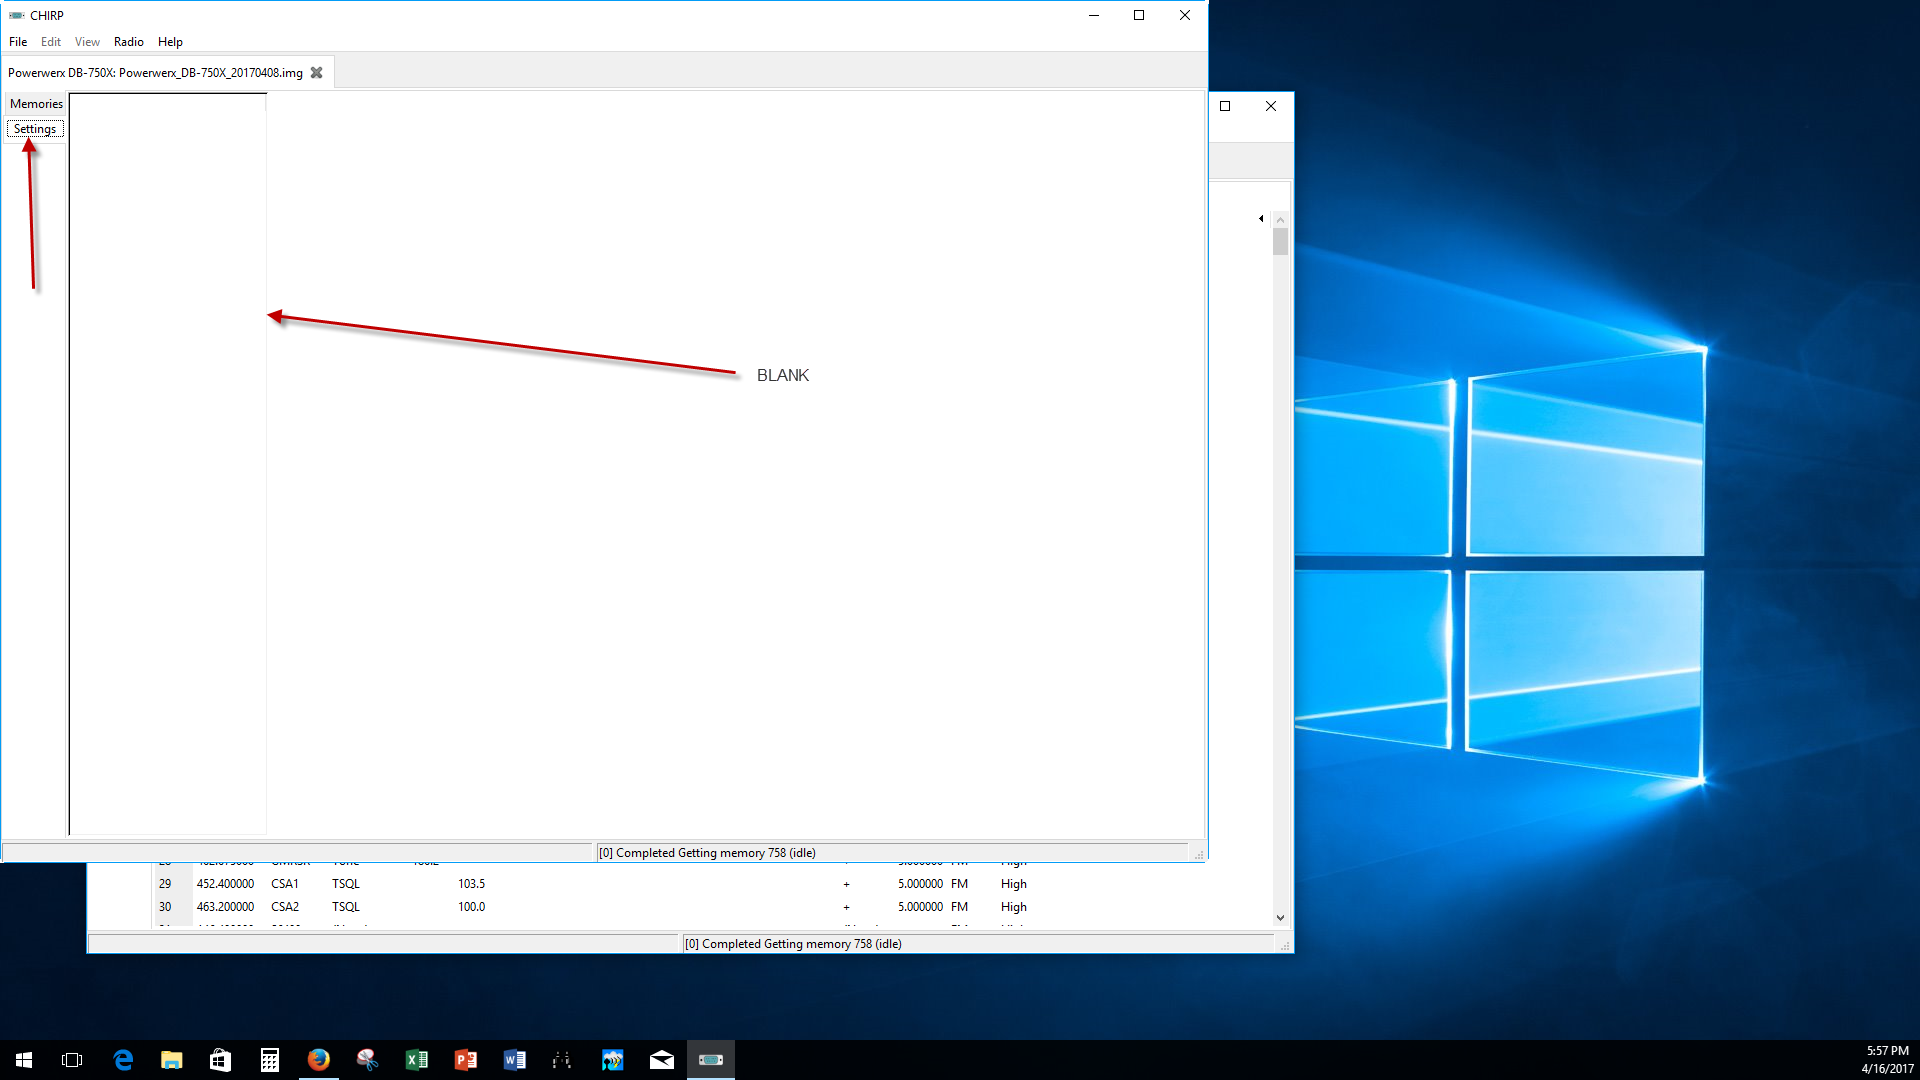Click the dotted-figures app taskbar icon

[562, 1060]
